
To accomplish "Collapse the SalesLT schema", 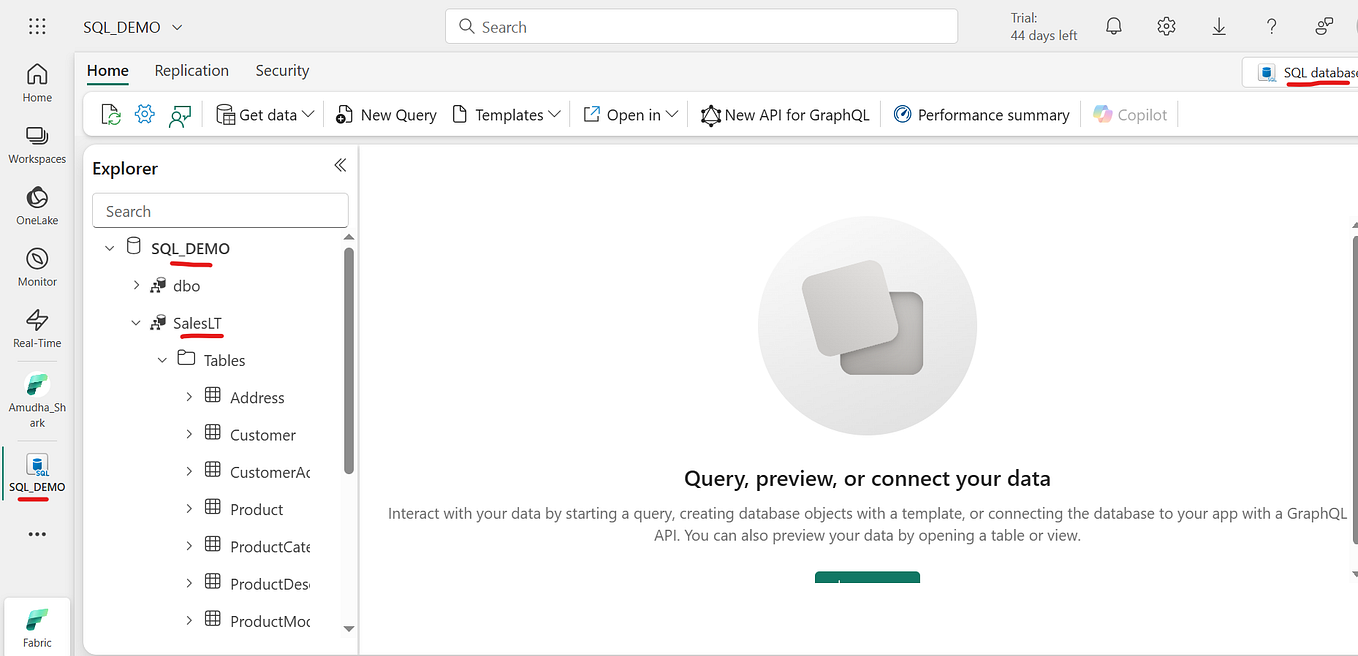I will (136, 322).
